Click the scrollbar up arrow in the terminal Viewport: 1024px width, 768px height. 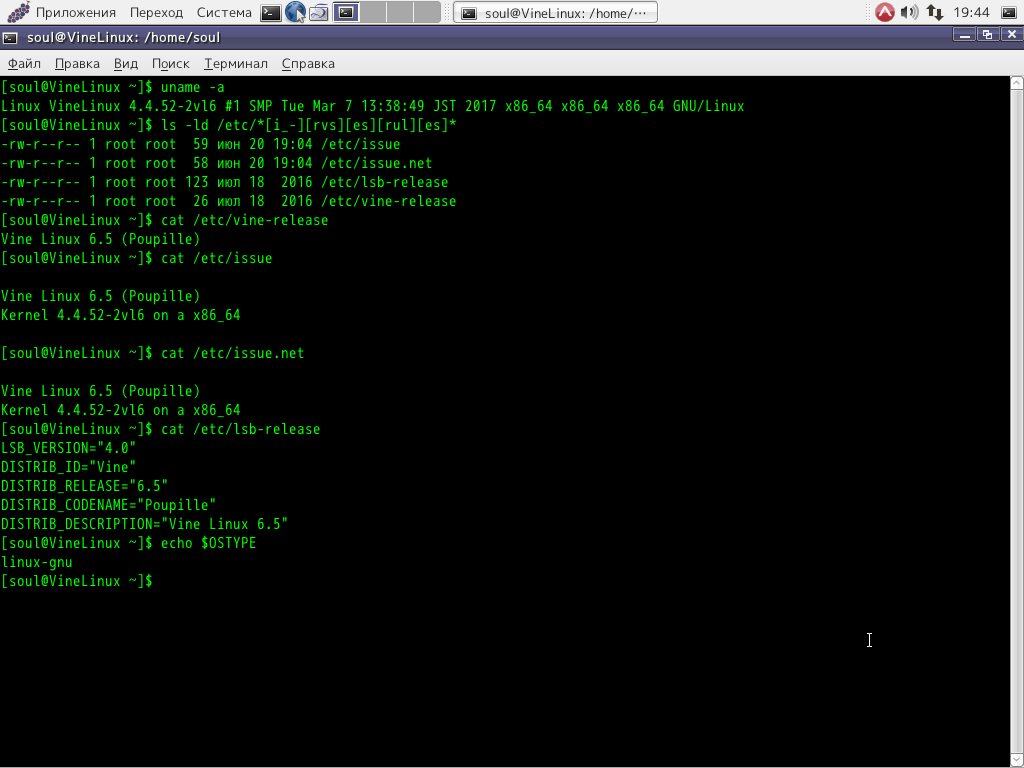[x=1017, y=82]
